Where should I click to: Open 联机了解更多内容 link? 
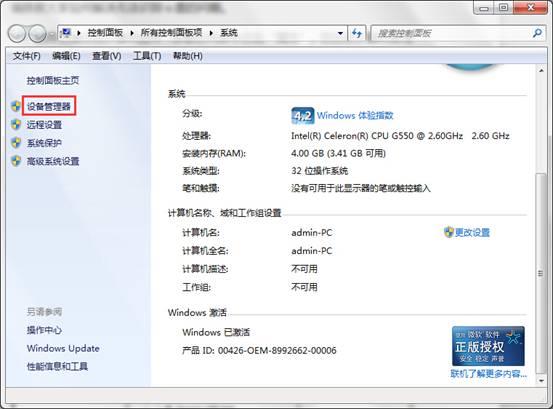[x=488, y=374]
